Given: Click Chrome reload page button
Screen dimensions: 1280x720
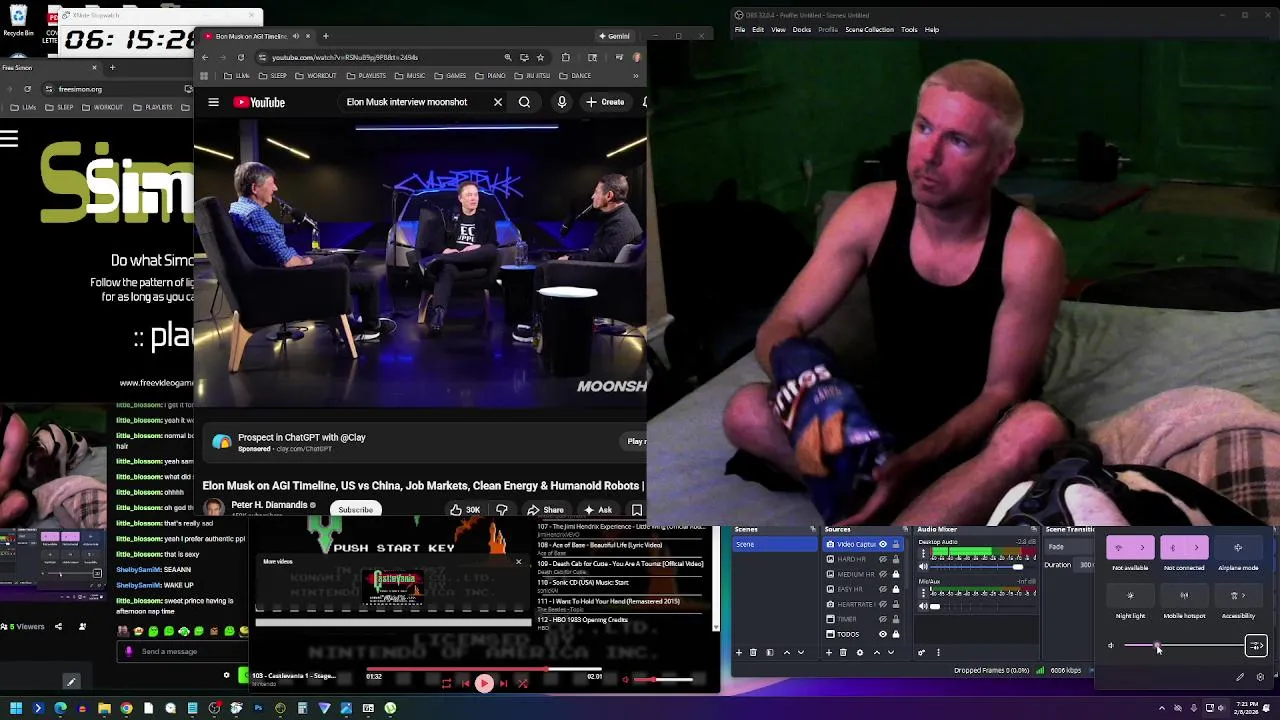Looking at the screenshot, I should pyautogui.click(x=241, y=57).
